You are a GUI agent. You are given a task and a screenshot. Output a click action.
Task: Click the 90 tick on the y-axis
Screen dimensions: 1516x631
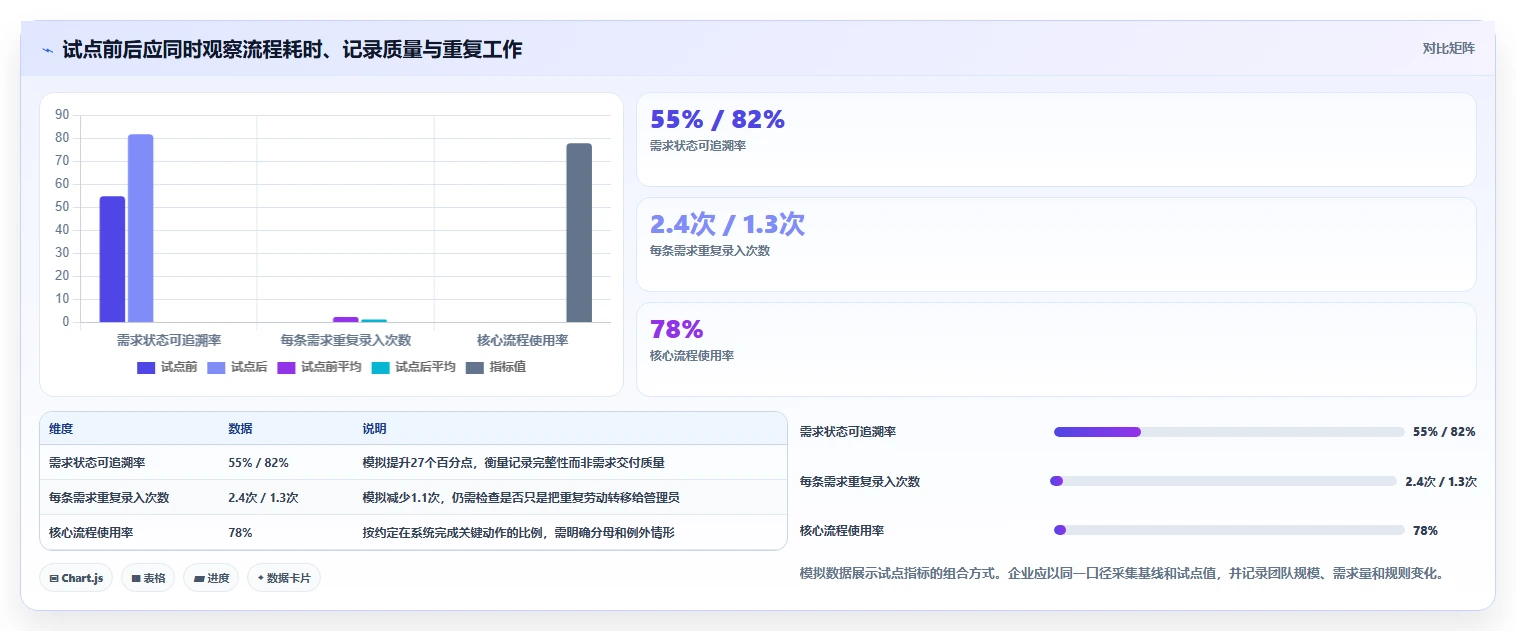point(62,115)
